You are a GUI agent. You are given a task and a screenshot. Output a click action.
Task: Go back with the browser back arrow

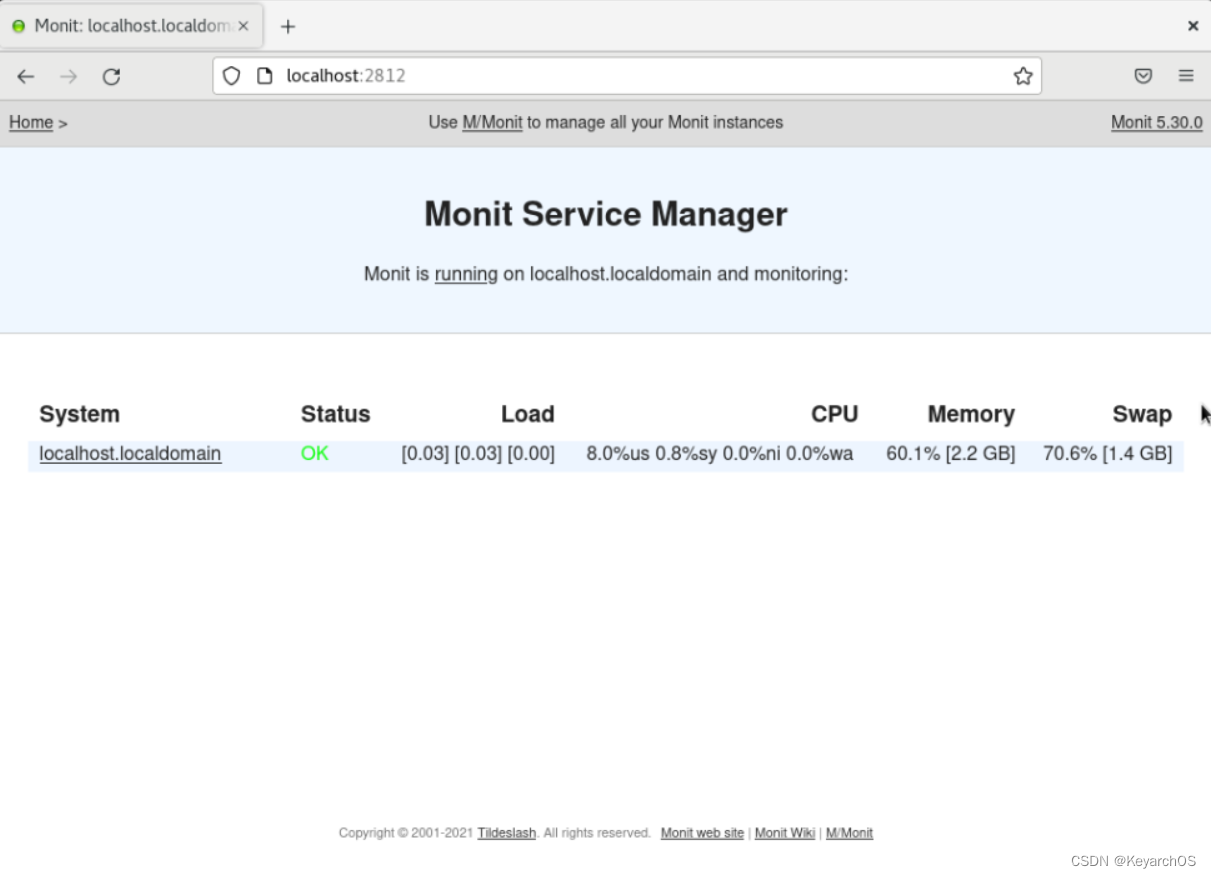click(x=26, y=76)
